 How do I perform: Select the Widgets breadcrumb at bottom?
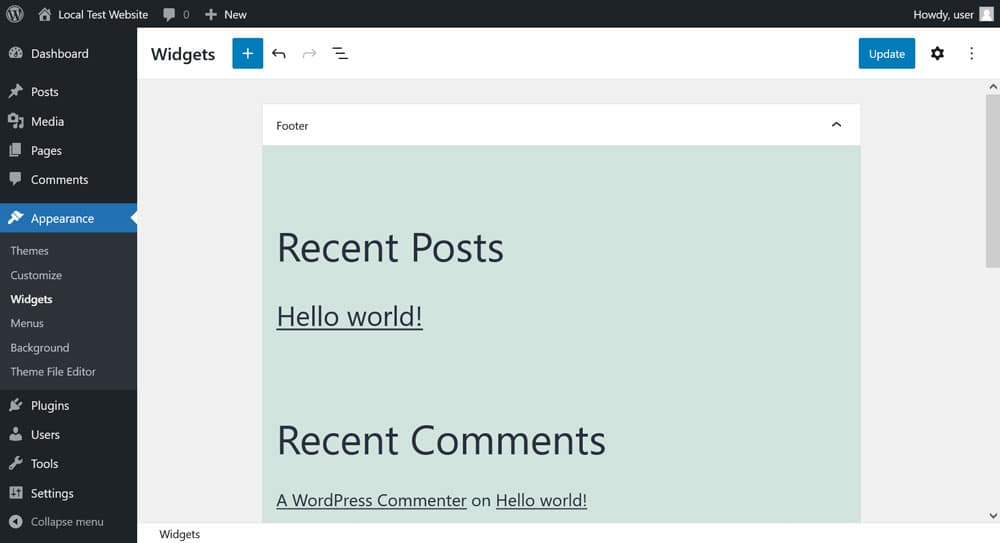click(x=180, y=534)
